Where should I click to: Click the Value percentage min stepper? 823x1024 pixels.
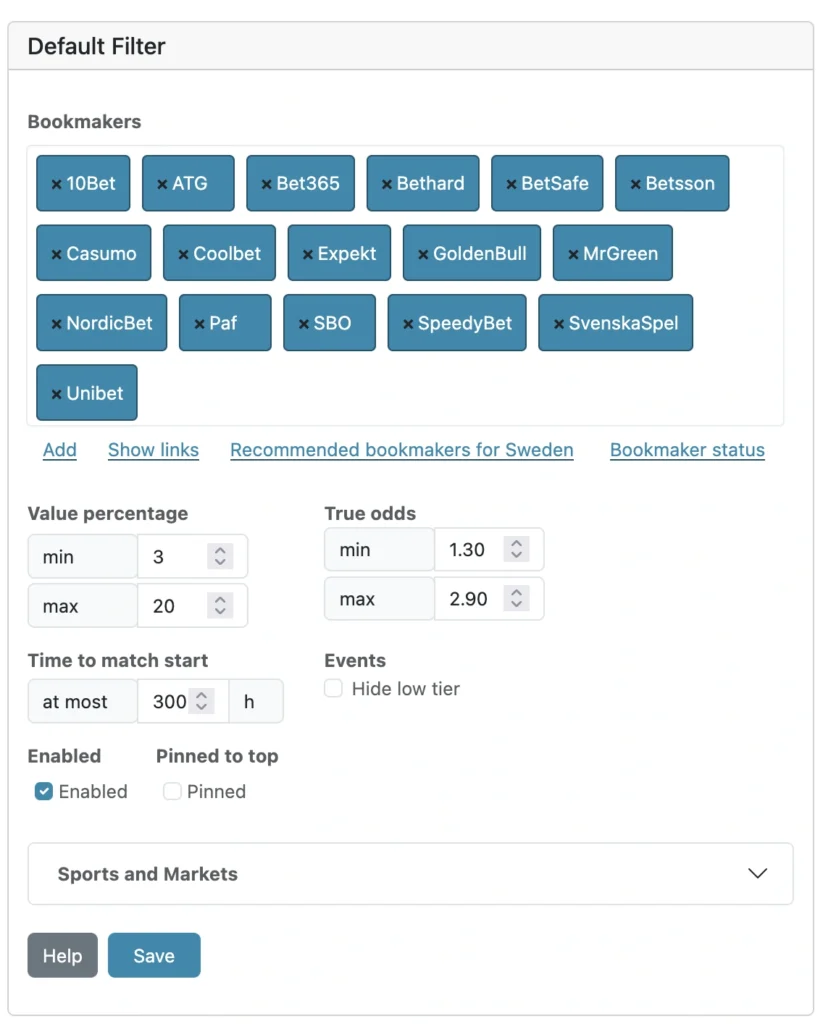(x=220, y=556)
